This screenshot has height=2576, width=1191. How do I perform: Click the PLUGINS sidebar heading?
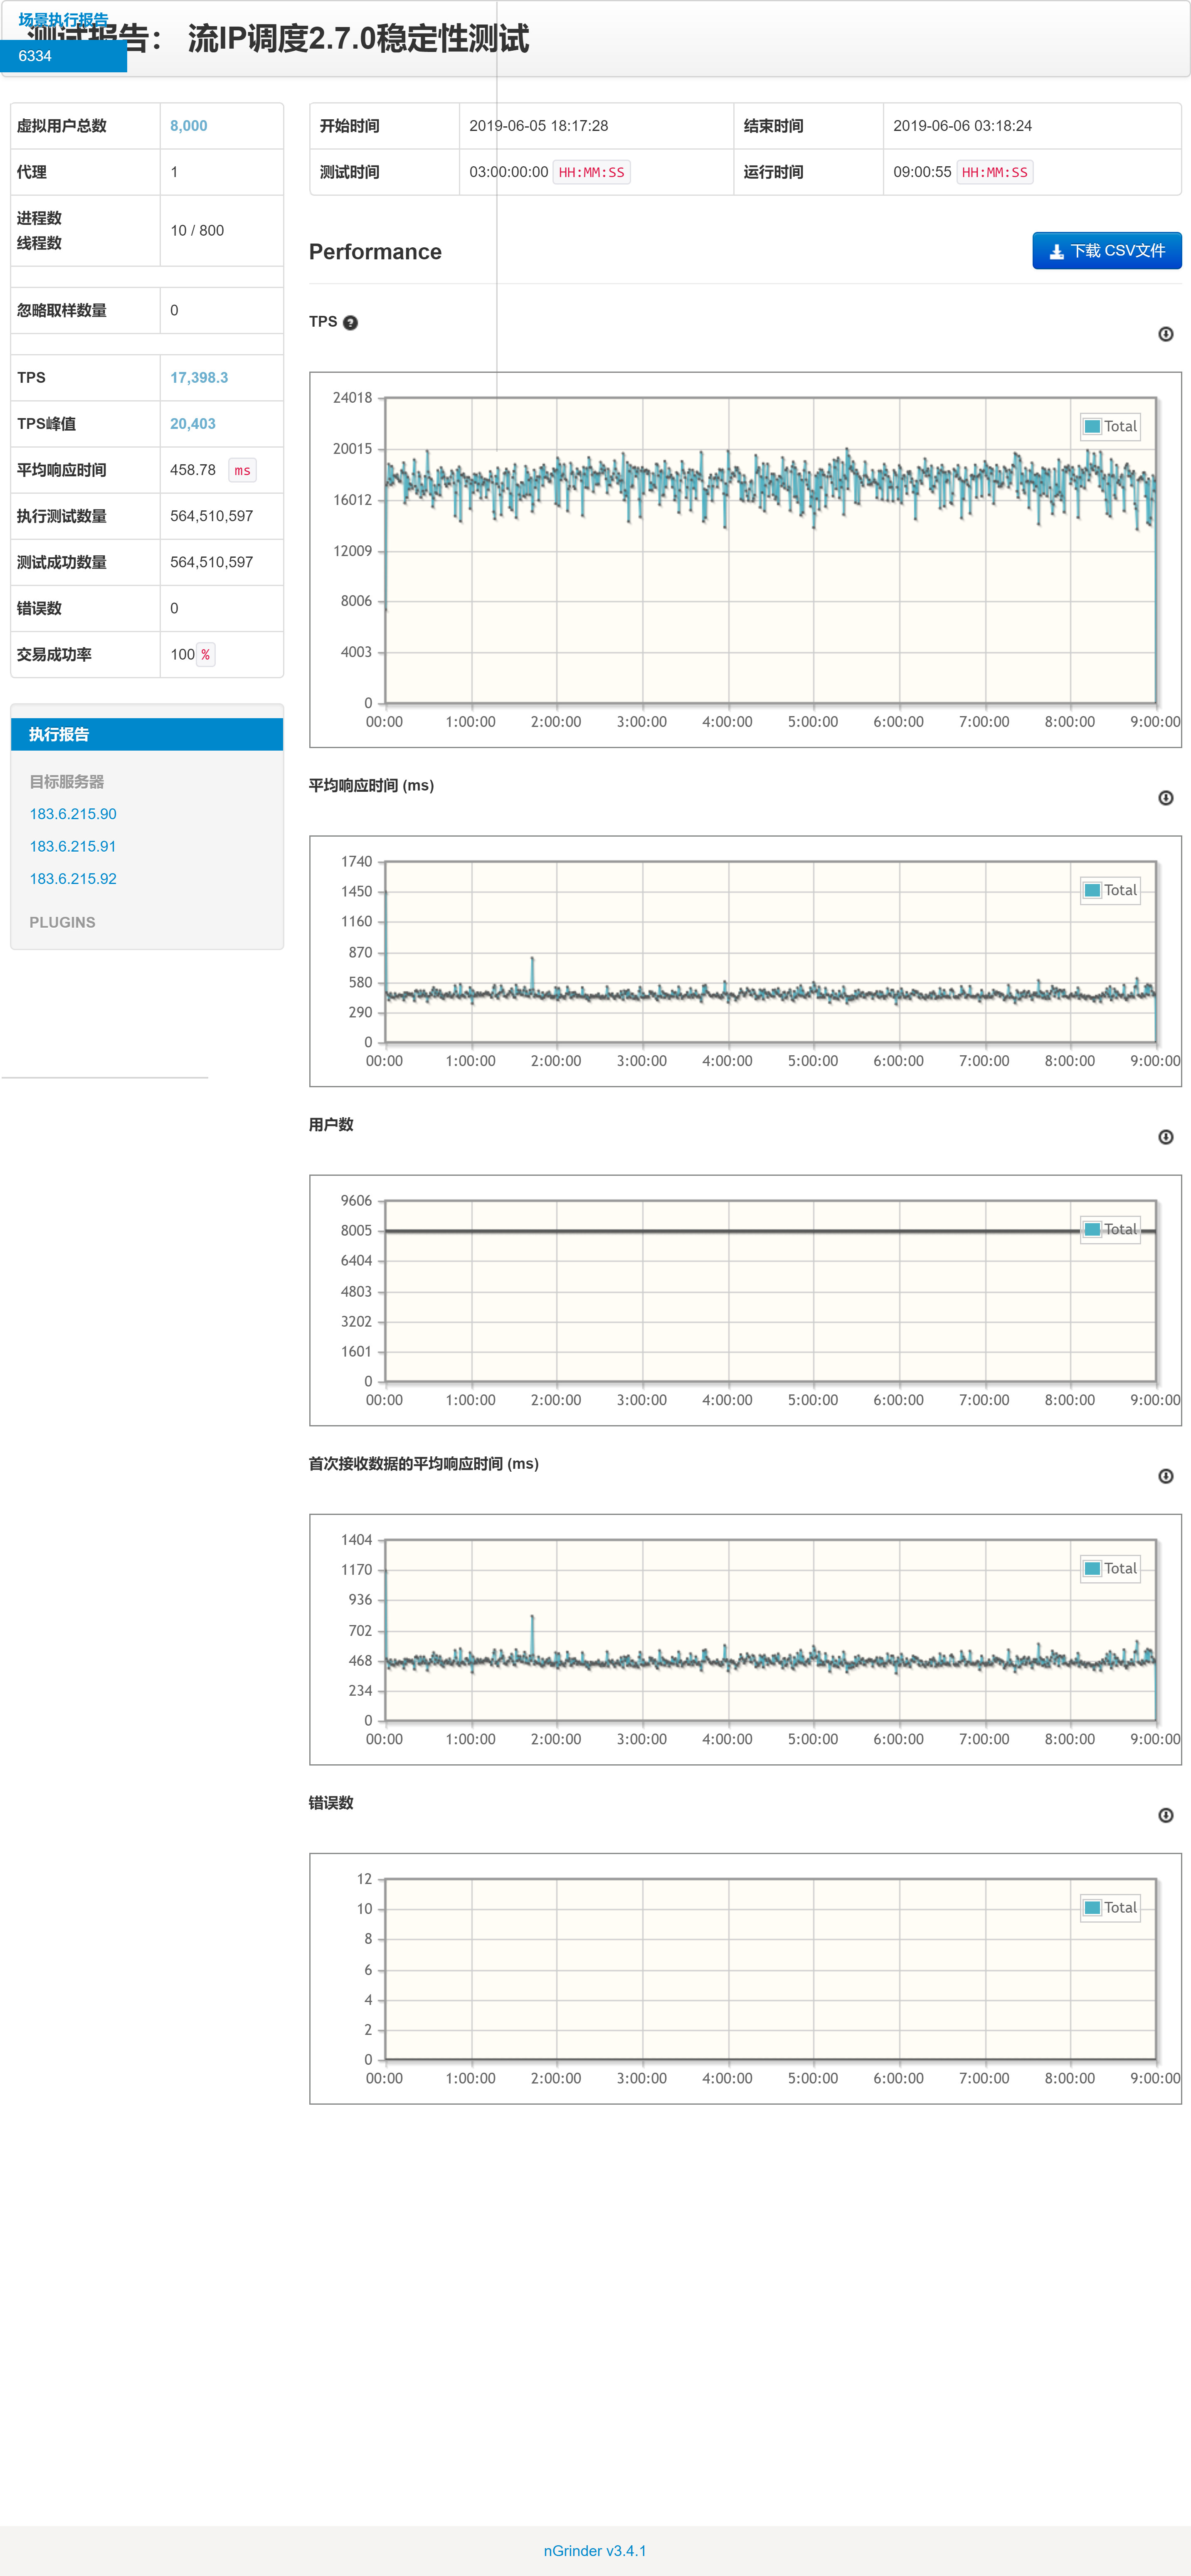[x=62, y=922]
